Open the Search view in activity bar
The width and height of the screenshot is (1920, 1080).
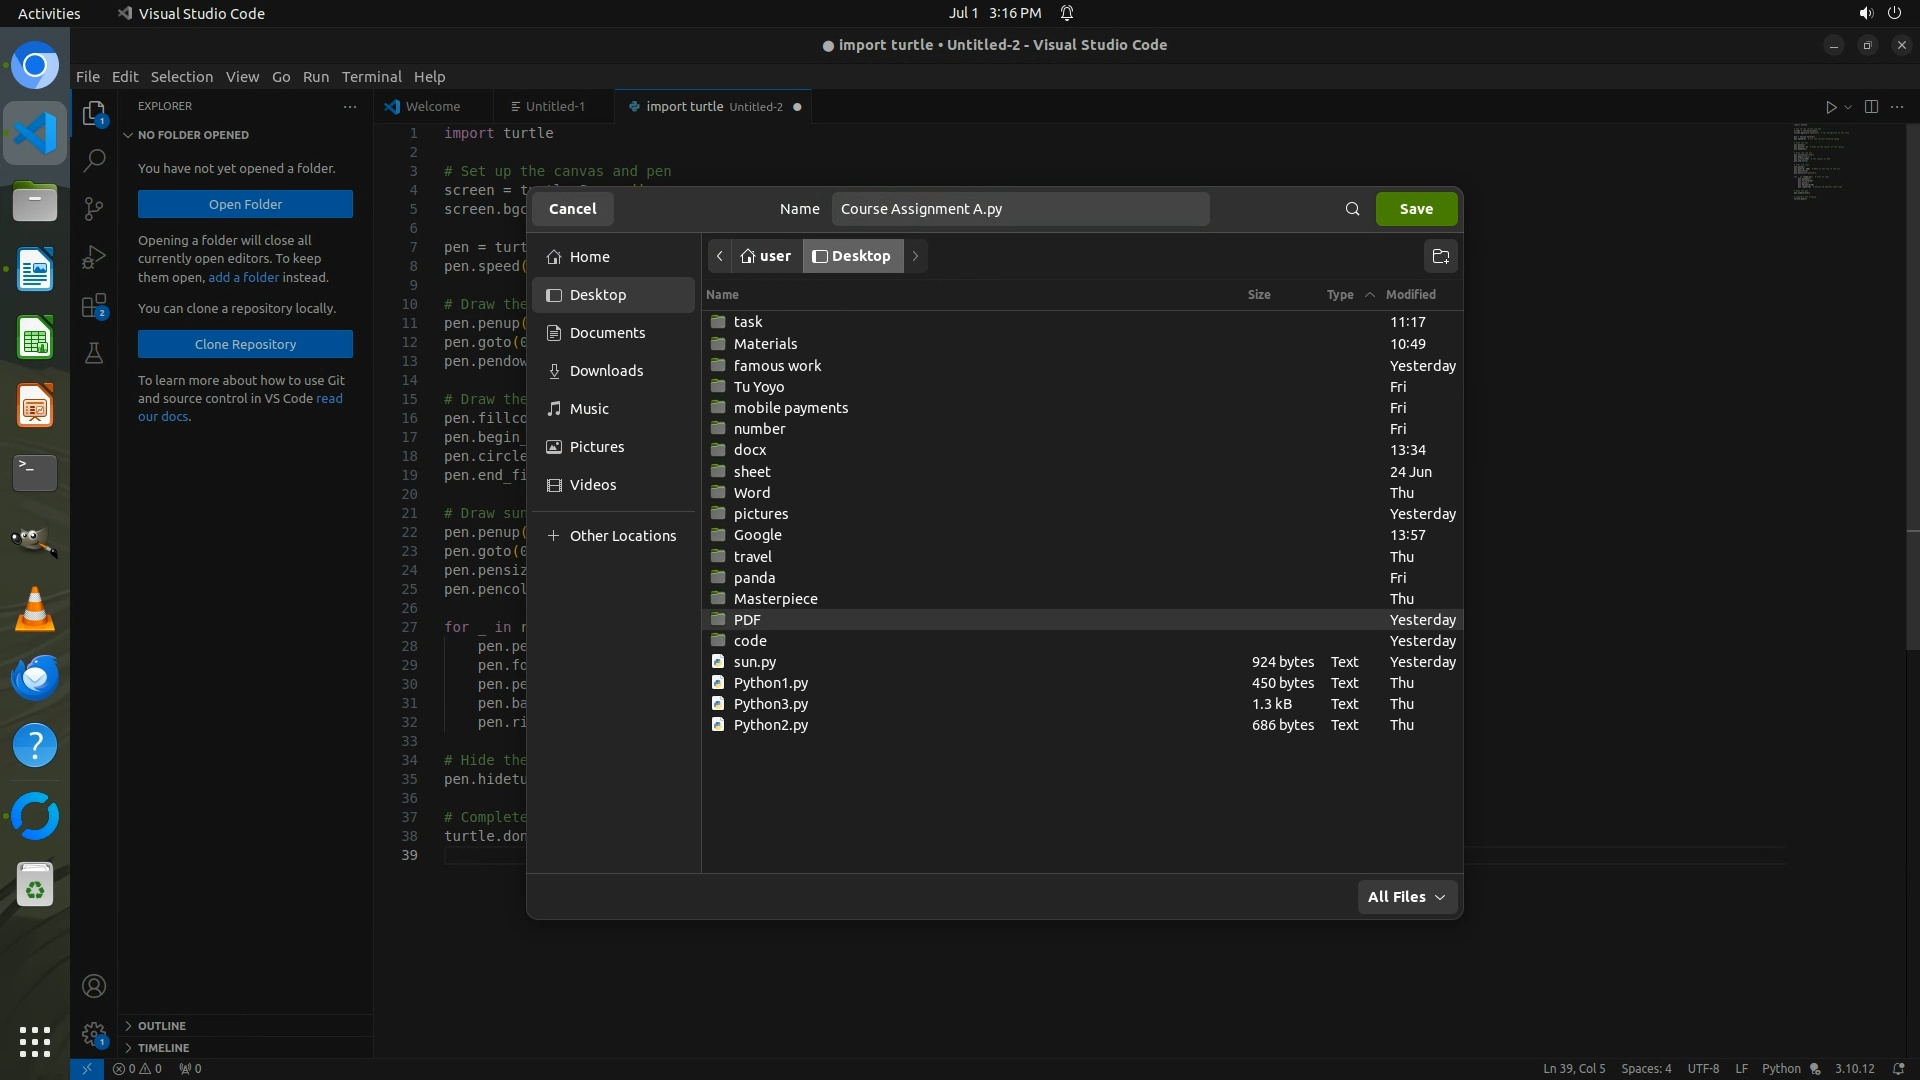coord(94,160)
